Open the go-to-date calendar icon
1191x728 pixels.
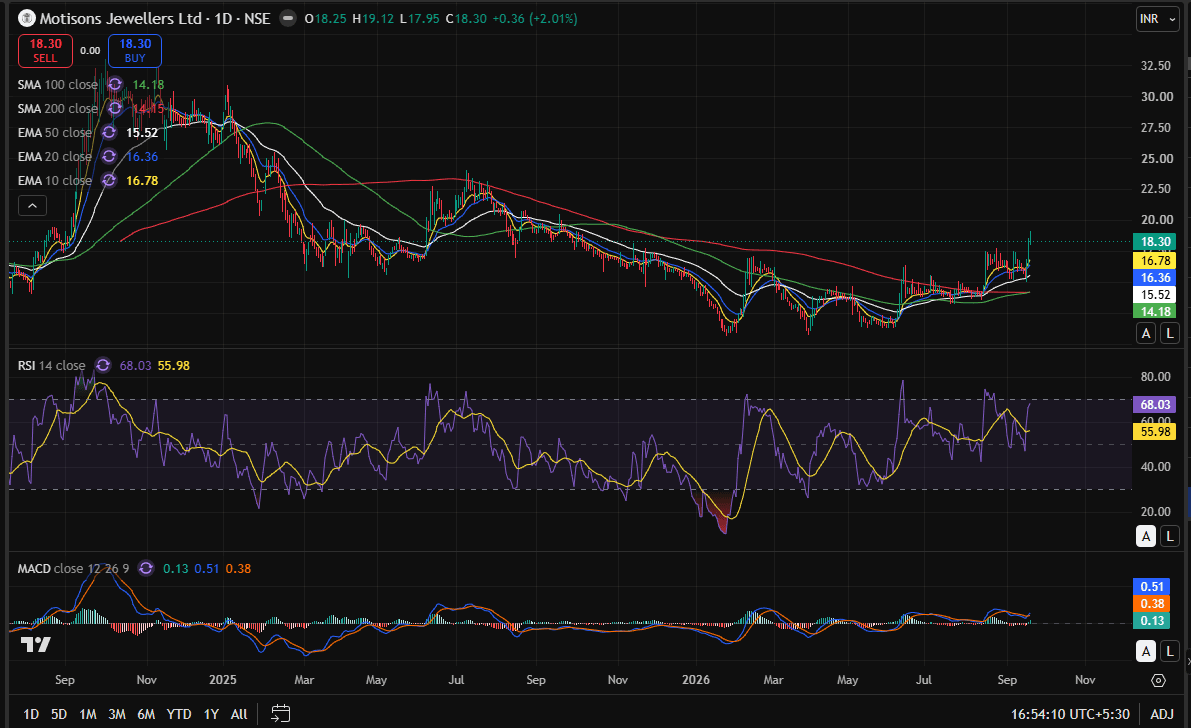[x=280, y=714]
